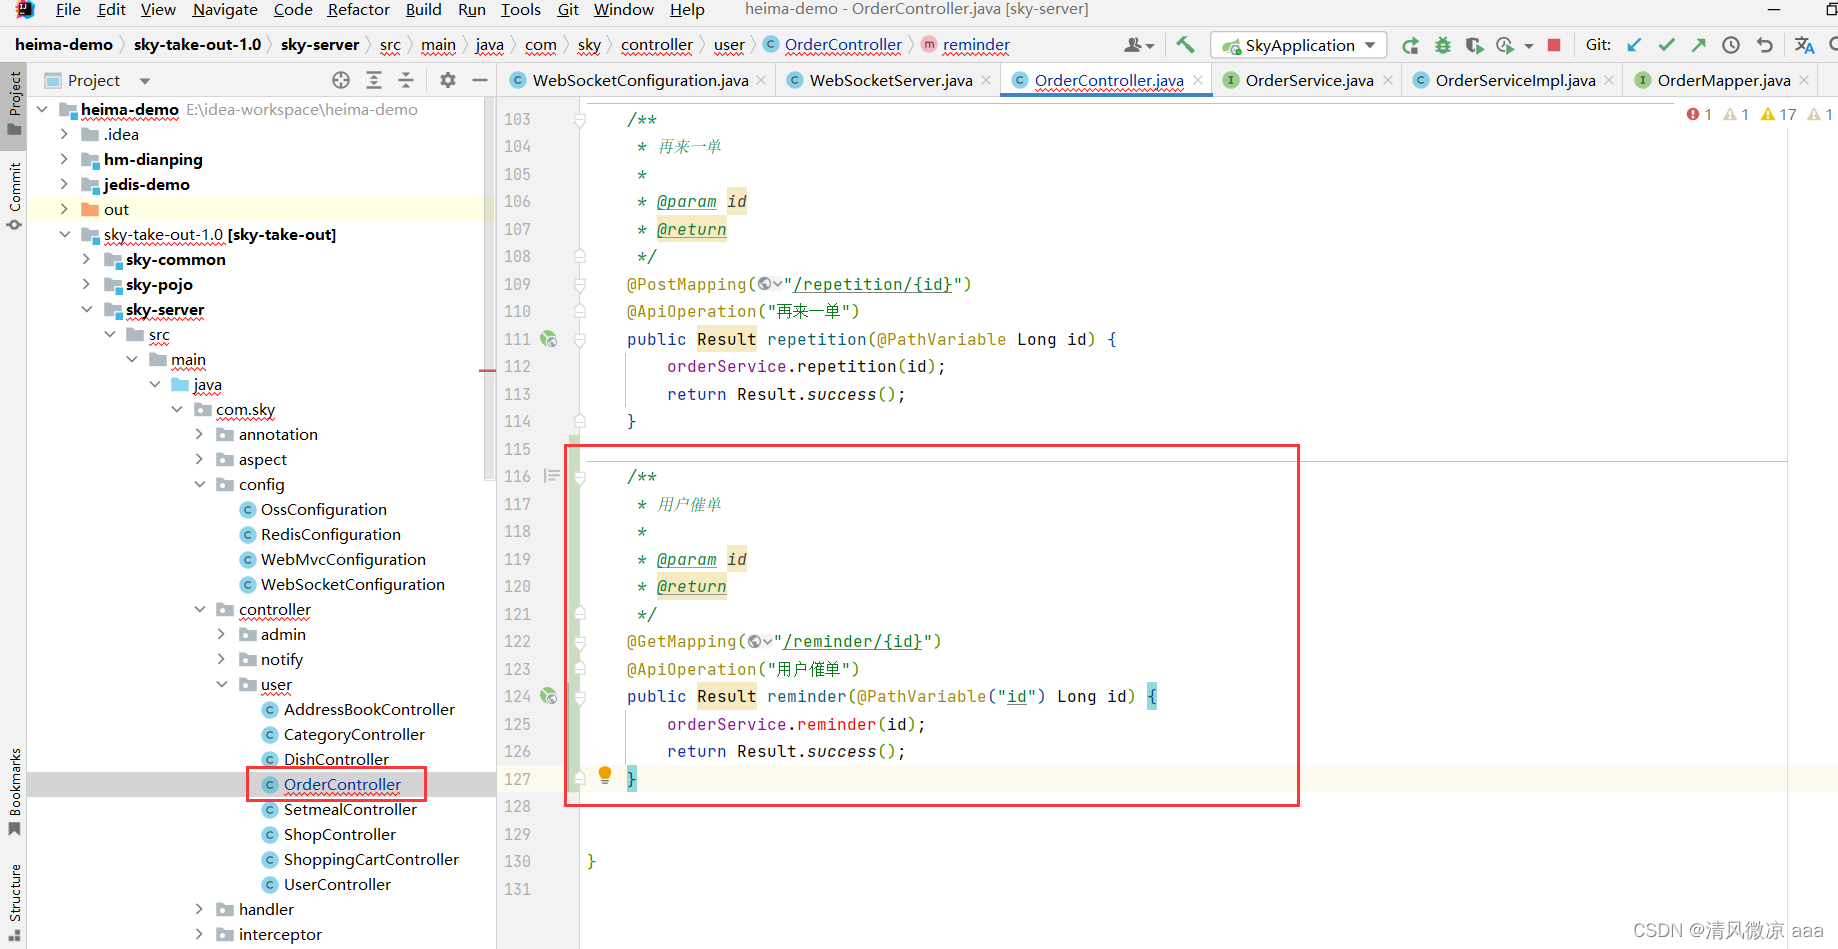This screenshot has height=949, width=1838.
Task: Stop the running application red square
Action: pyautogui.click(x=1554, y=45)
